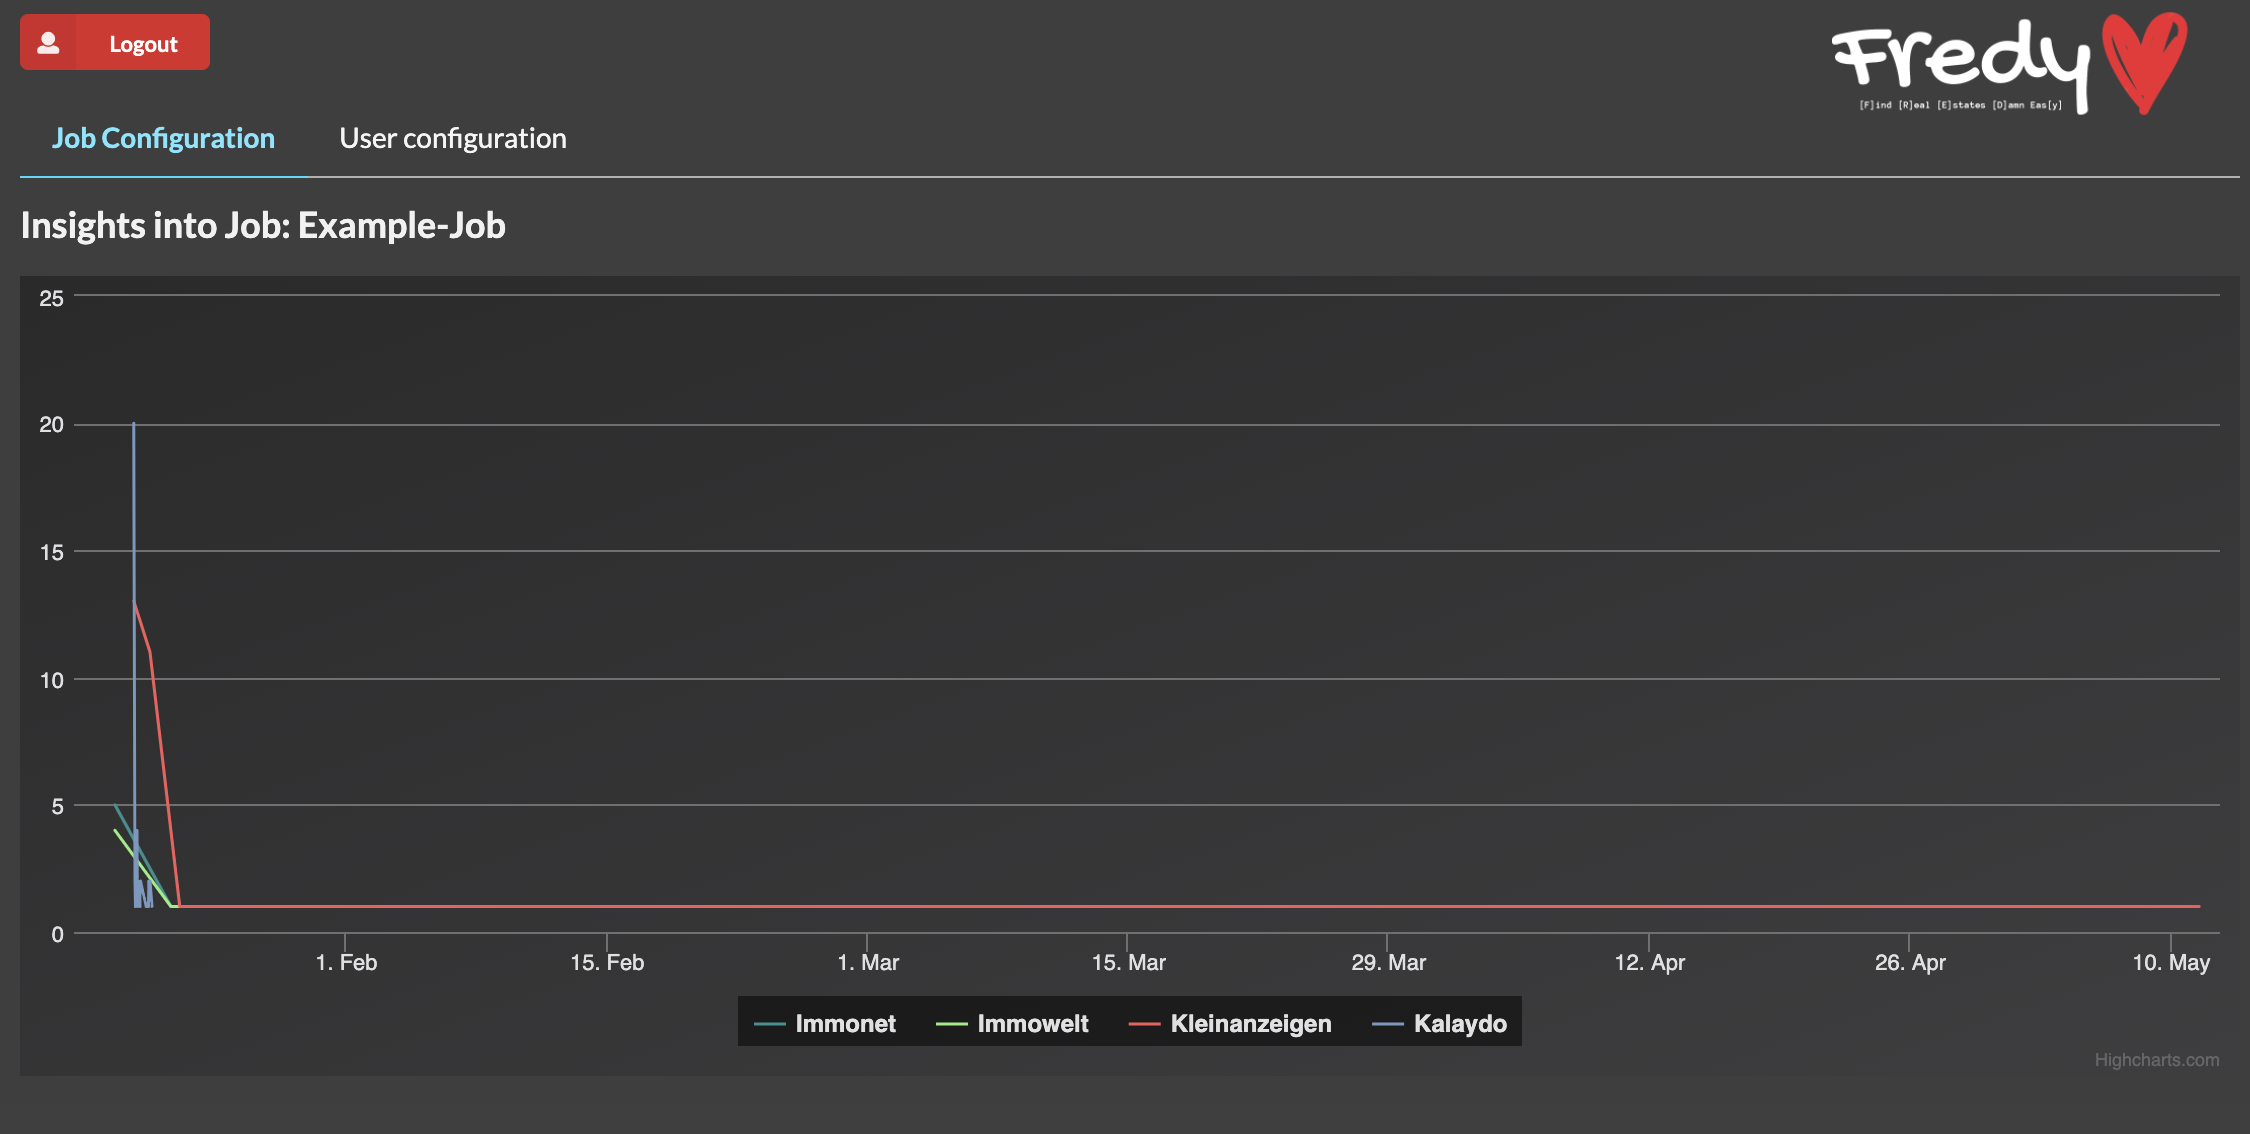Screen dimensions: 2250x1134
Task: Click the y-axis label 5
Action: (57, 806)
